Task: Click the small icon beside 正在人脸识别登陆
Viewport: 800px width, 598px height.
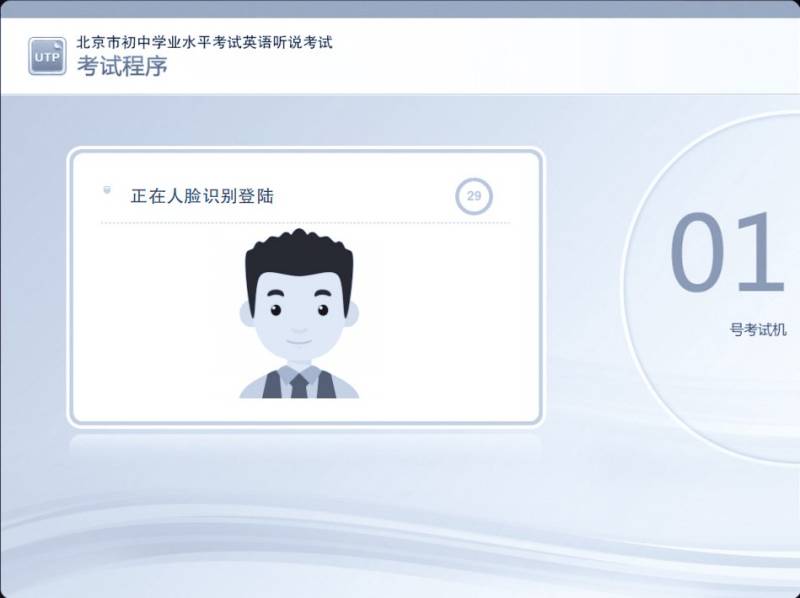Action: click(107, 190)
